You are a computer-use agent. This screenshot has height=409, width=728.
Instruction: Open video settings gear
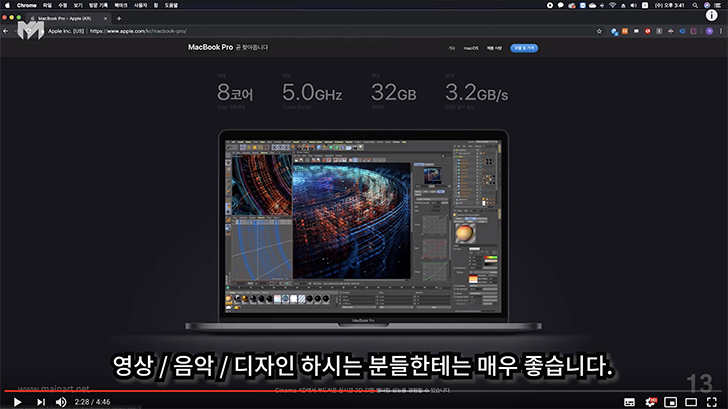pos(650,402)
